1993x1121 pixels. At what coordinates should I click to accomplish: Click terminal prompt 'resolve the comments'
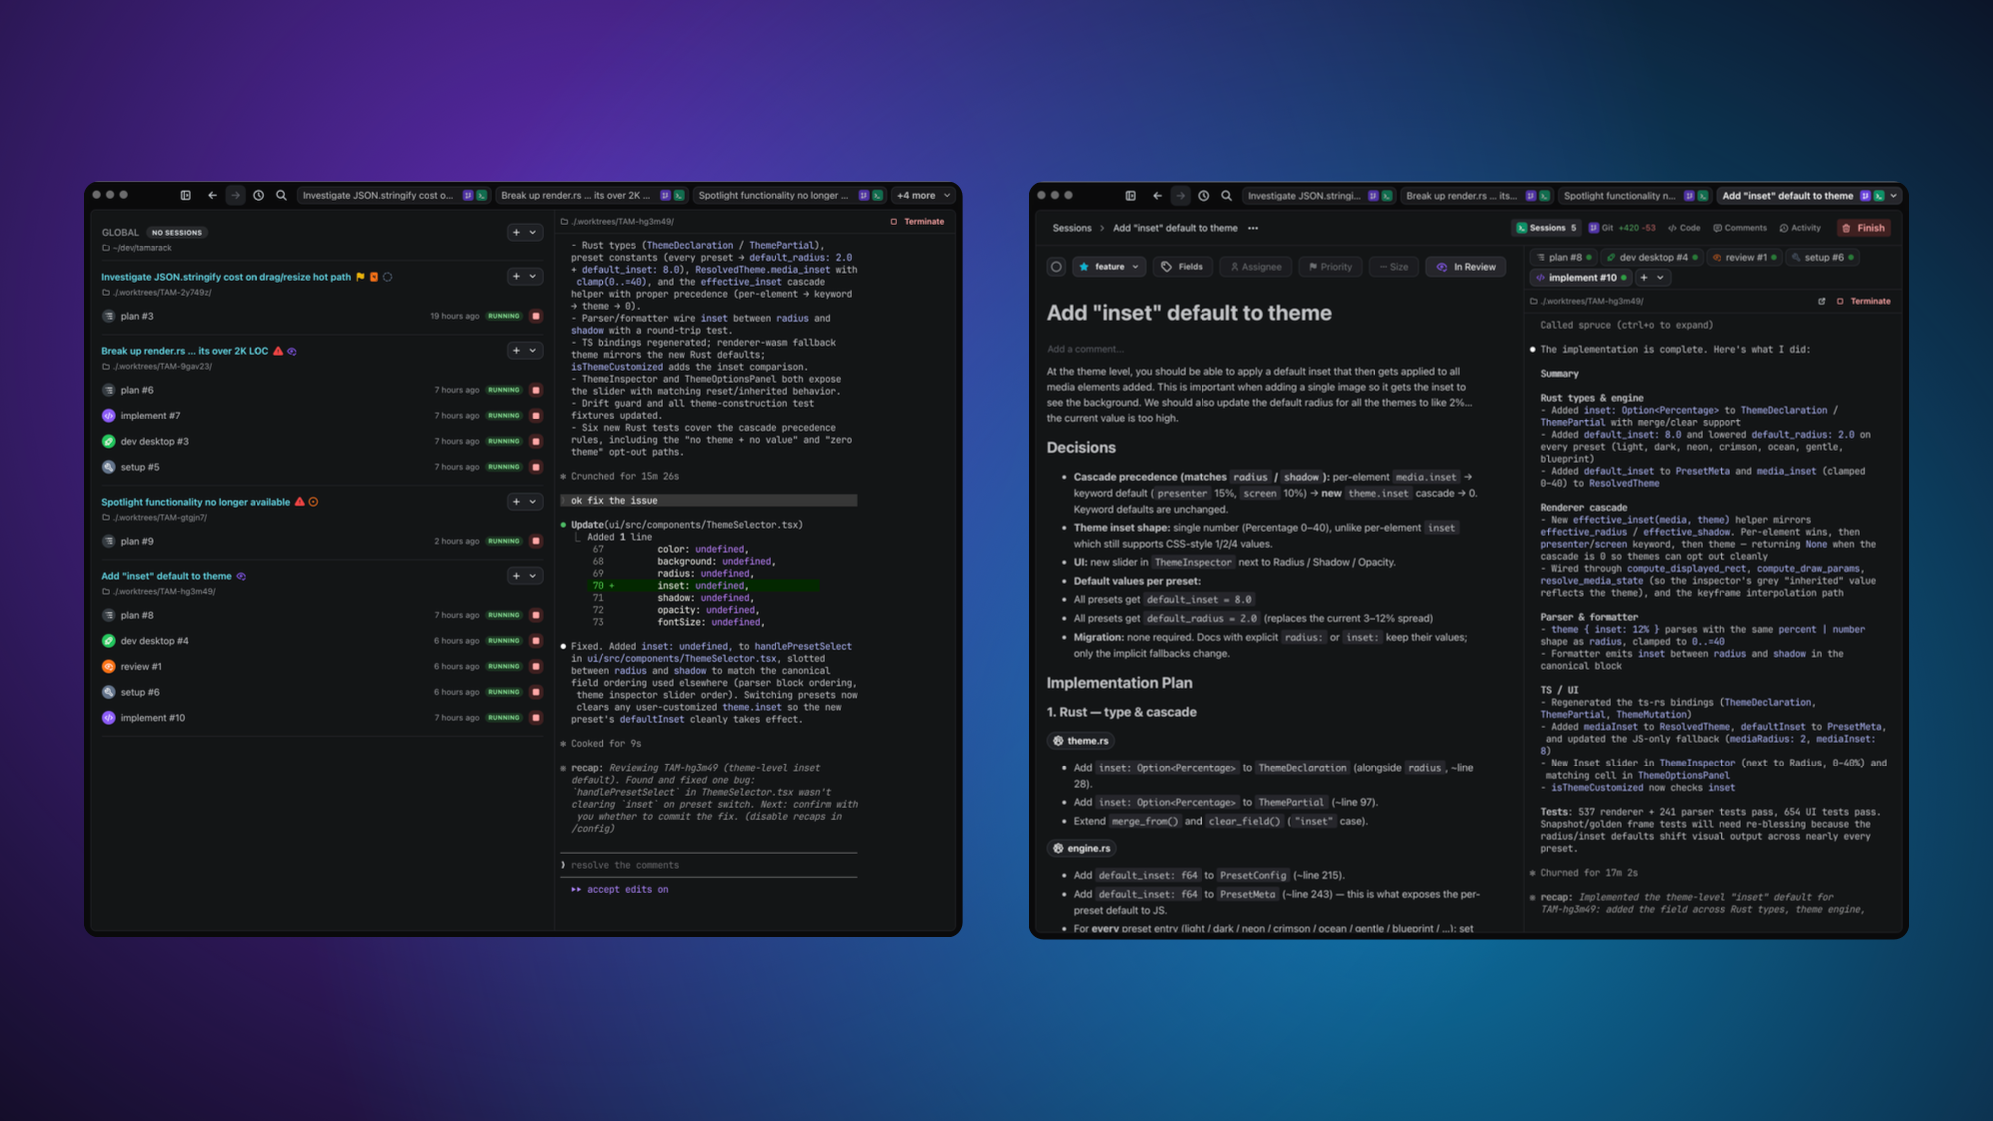coord(709,865)
